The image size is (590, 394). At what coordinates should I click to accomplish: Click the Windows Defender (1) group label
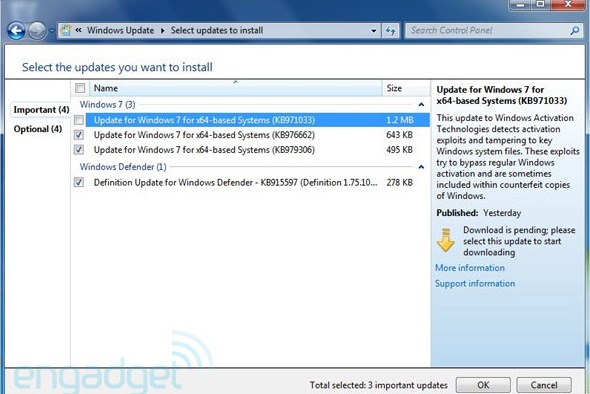[123, 167]
